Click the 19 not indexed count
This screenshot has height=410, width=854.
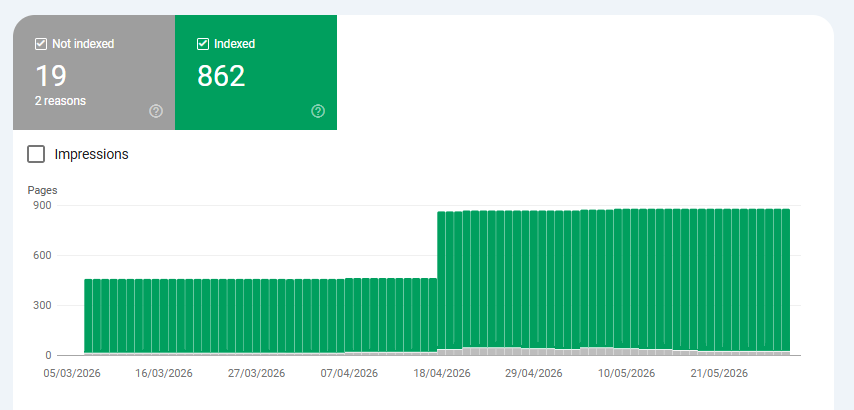pos(51,76)
